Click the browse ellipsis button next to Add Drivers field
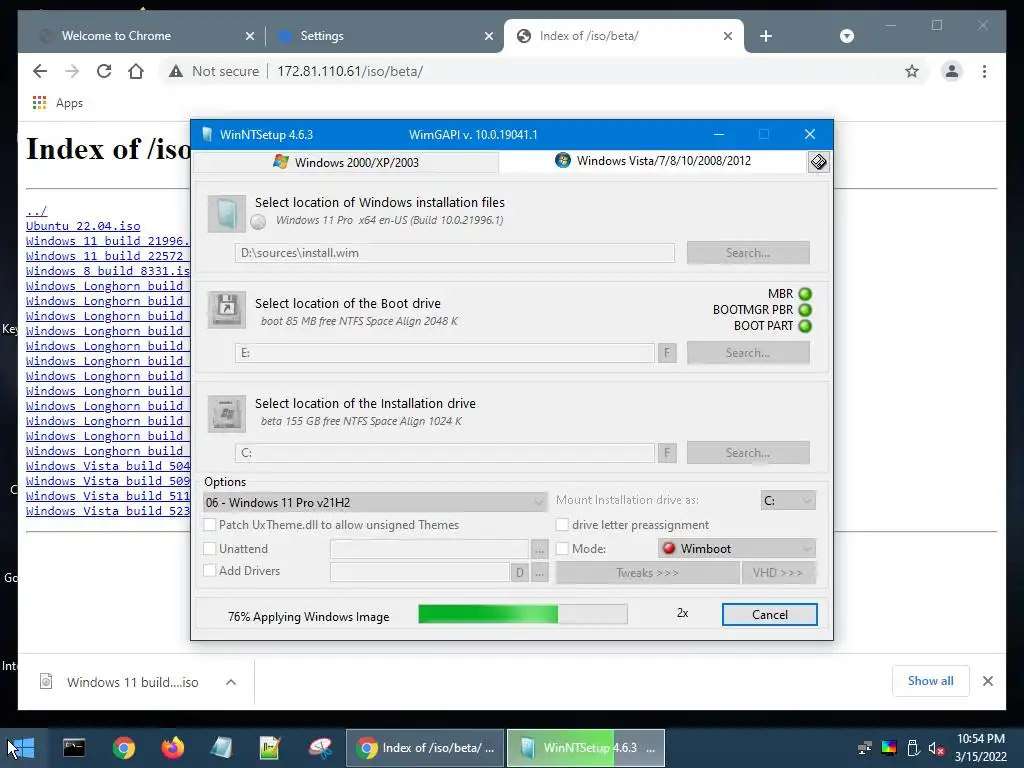Viewport: 1024px width, 768px height. 539,573
